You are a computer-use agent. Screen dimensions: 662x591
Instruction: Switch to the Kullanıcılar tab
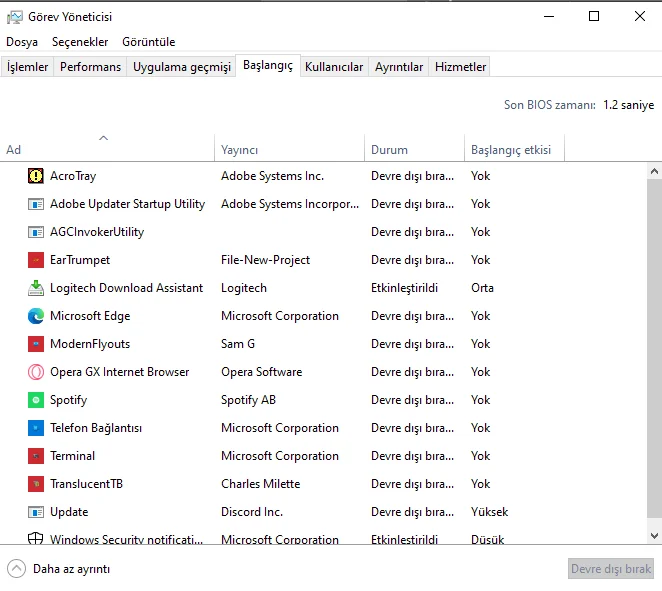point(334,67)
